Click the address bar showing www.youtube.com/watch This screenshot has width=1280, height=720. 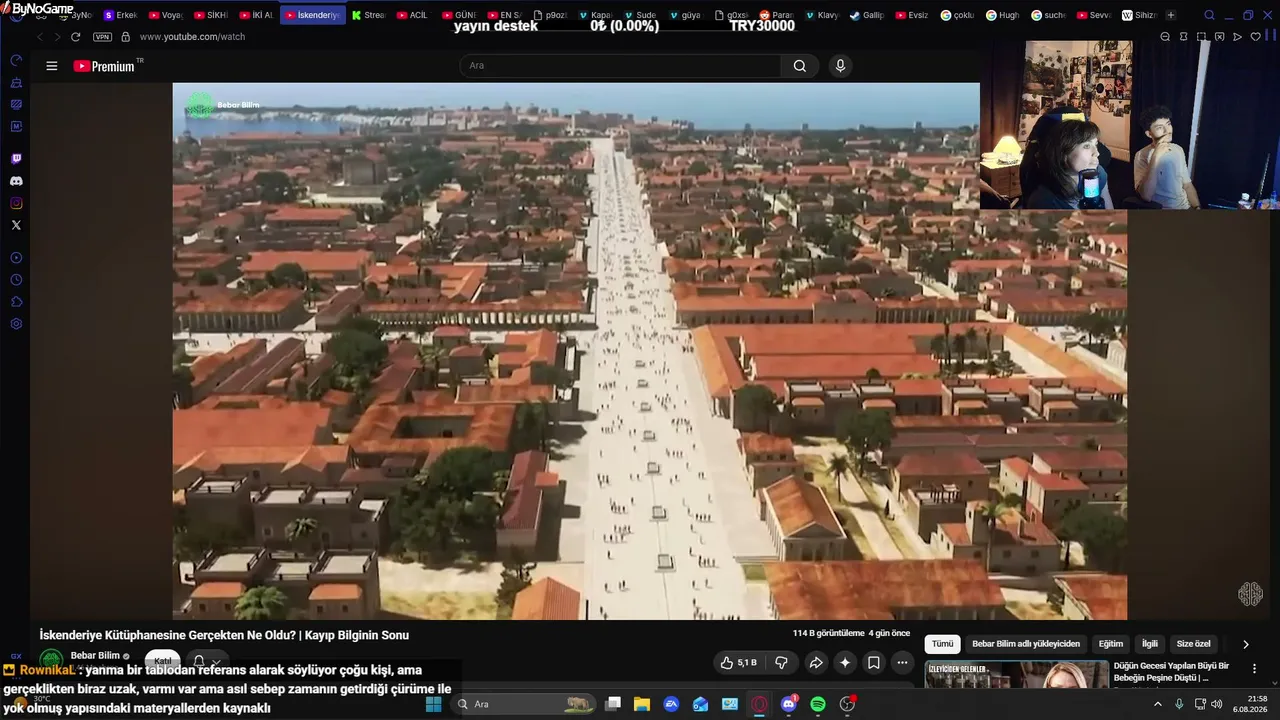coord(192,37)
